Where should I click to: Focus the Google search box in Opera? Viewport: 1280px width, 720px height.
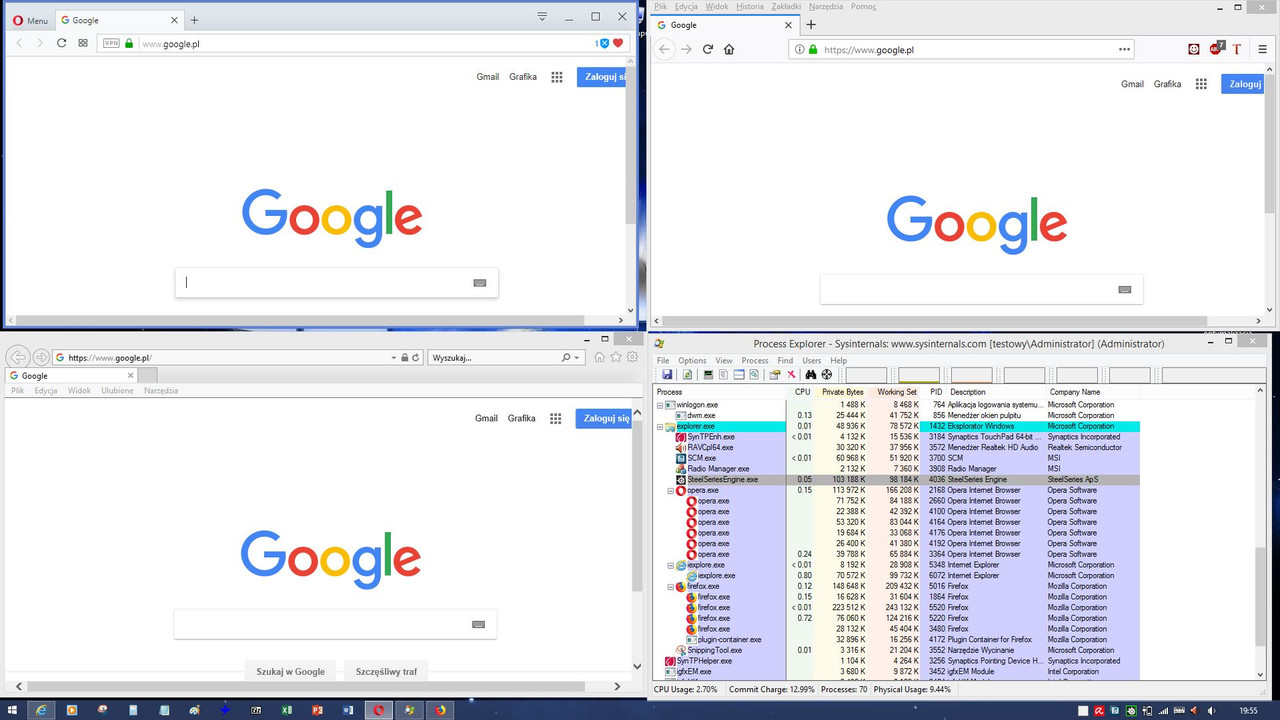pos(337,282)
